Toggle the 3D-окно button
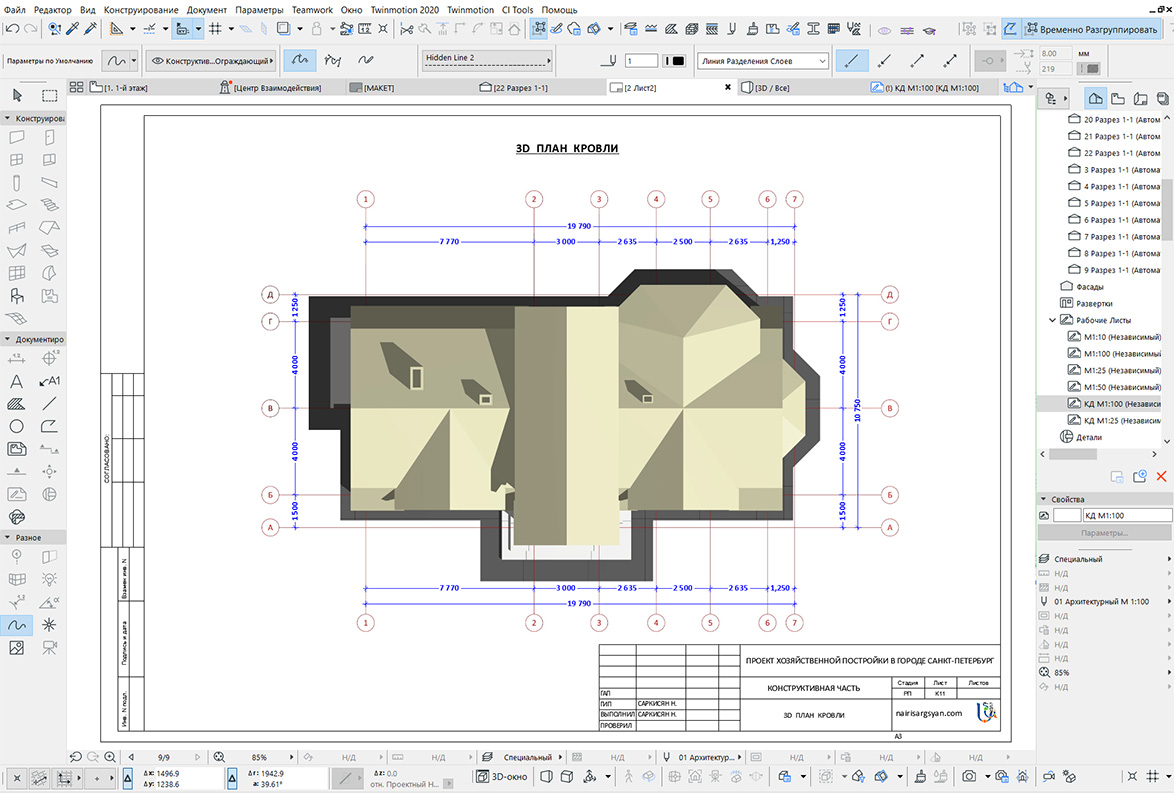This screenshot has width=1174, height=793. [502, 777]
